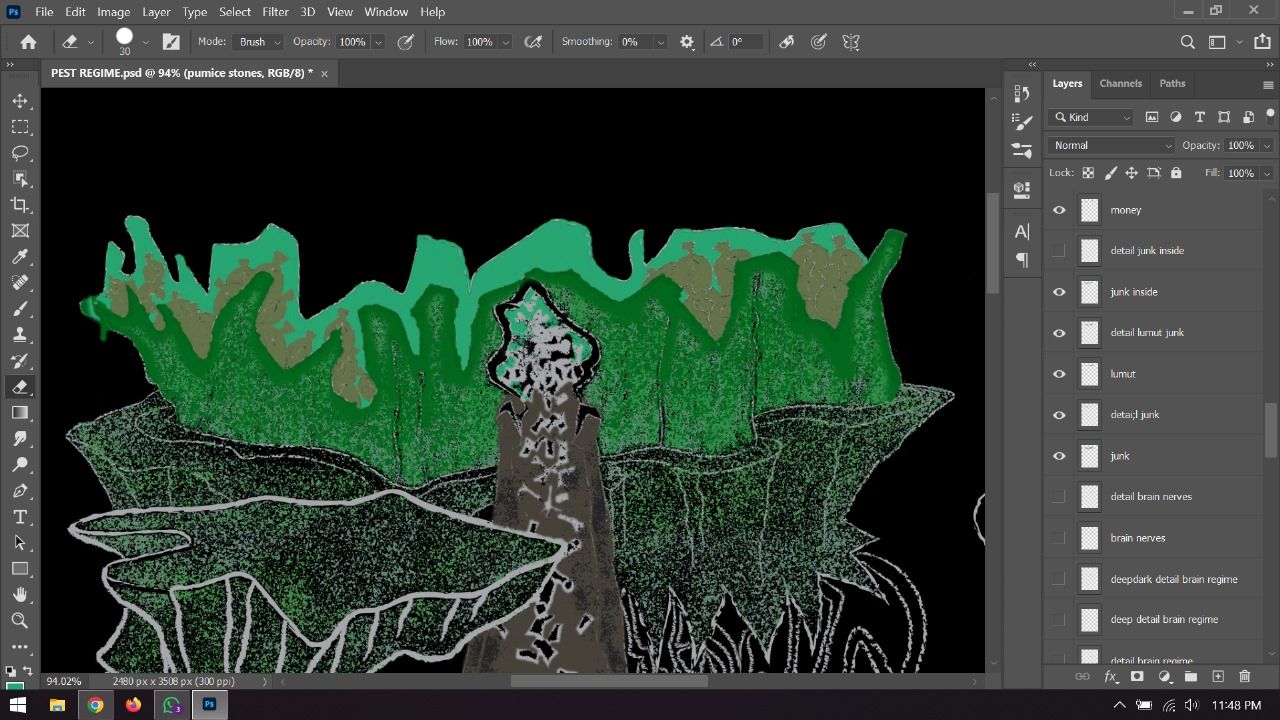Hide the lumut layer
The height and width of the screenshot is (720, 1280).
click(1059, 374)
